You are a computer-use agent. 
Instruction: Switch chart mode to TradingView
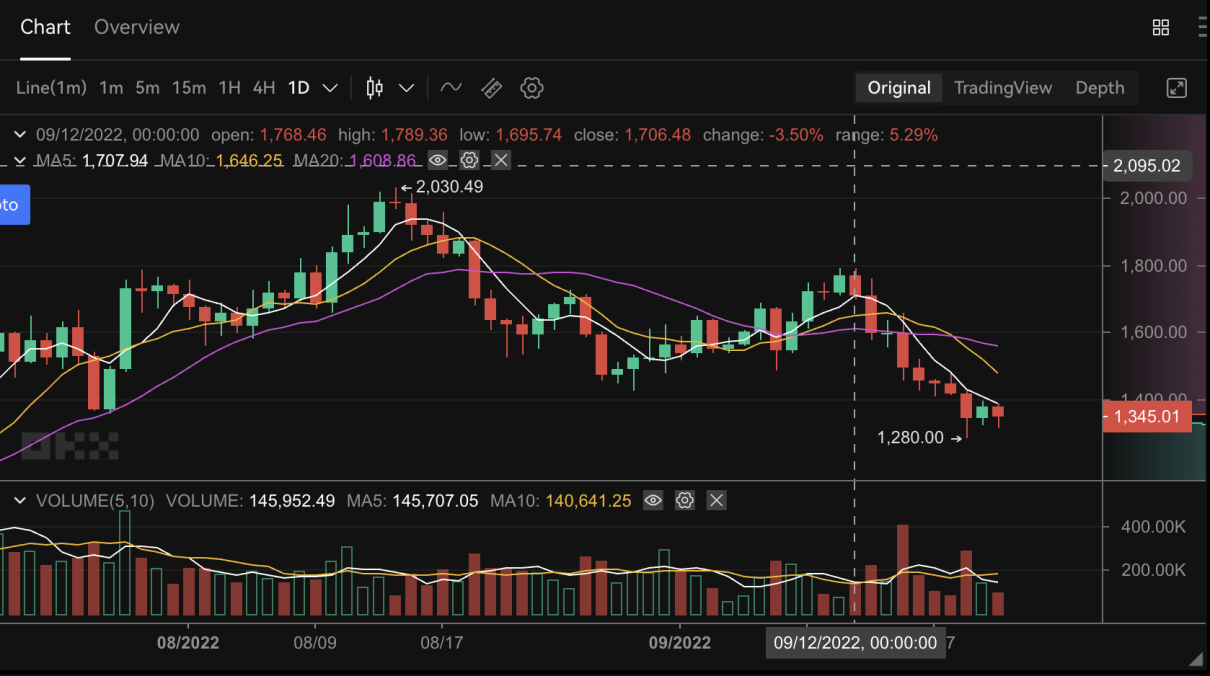pos(1002,88)
